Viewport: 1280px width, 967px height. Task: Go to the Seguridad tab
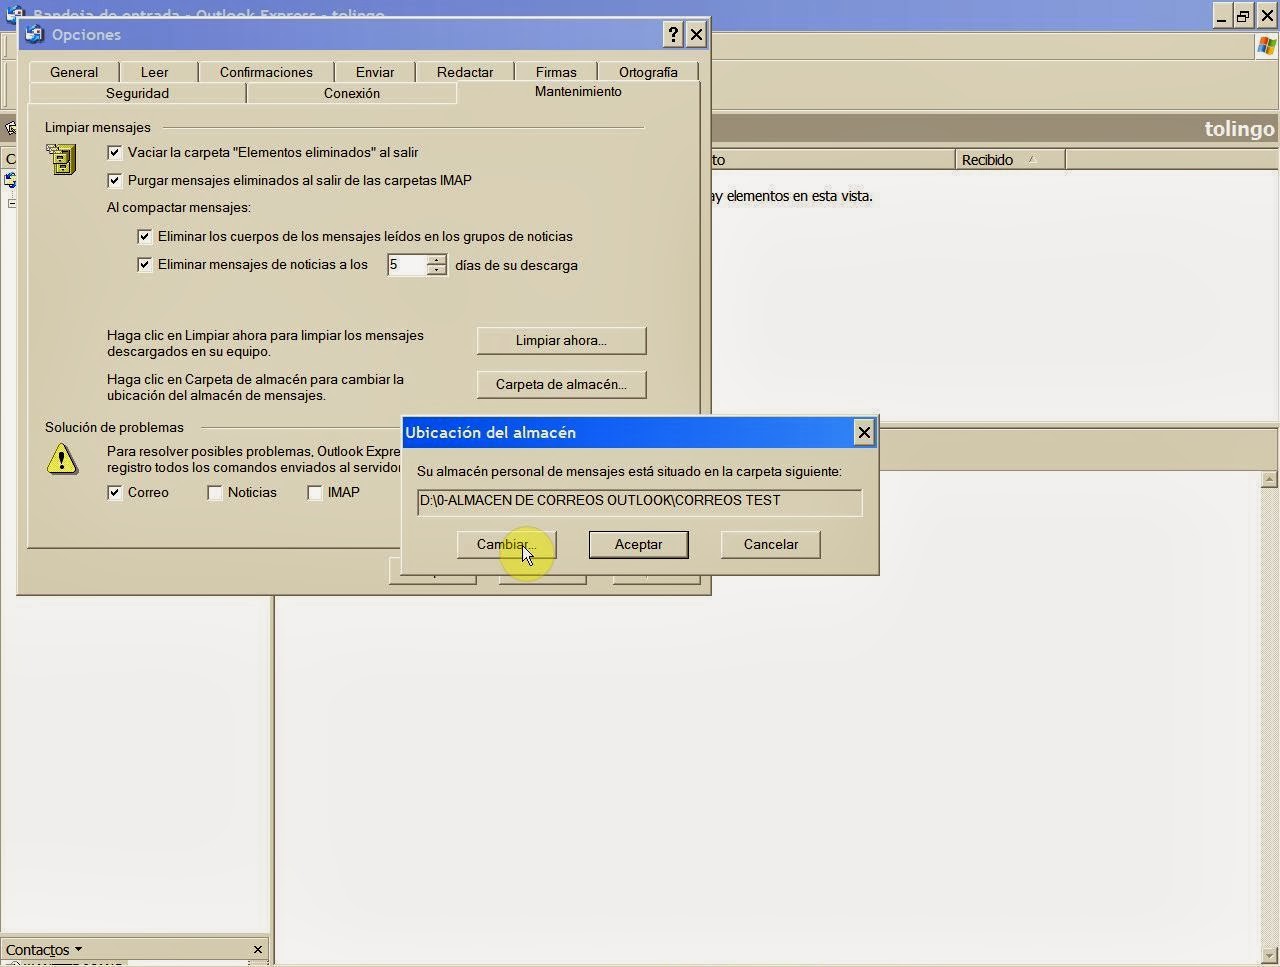click(137, 93)
